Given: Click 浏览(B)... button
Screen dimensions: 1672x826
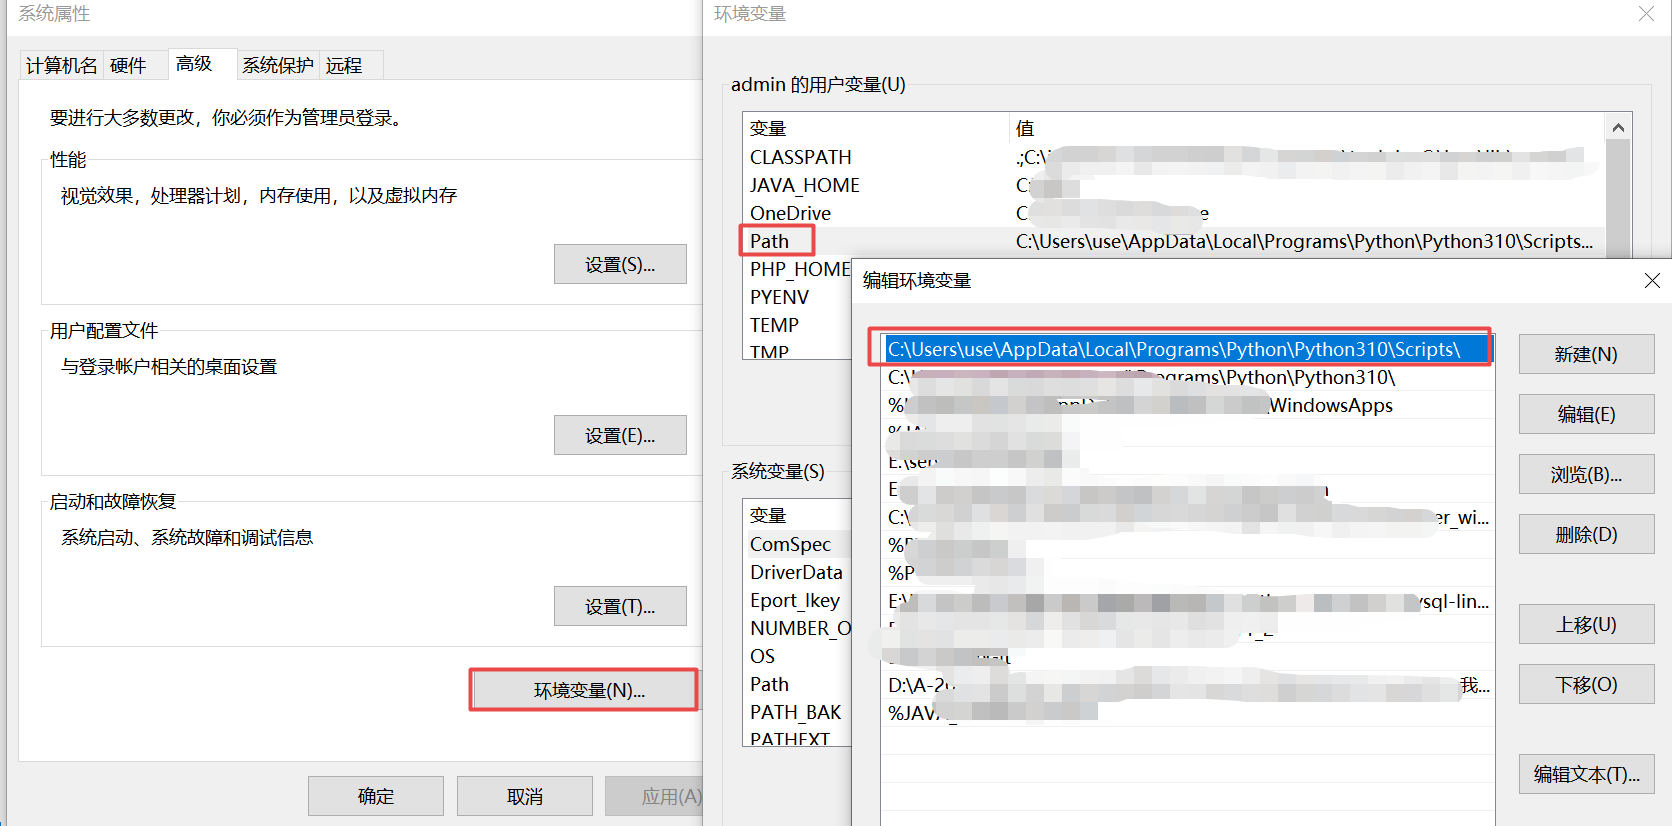Looking at the screenshot, I should [1586, 474].
